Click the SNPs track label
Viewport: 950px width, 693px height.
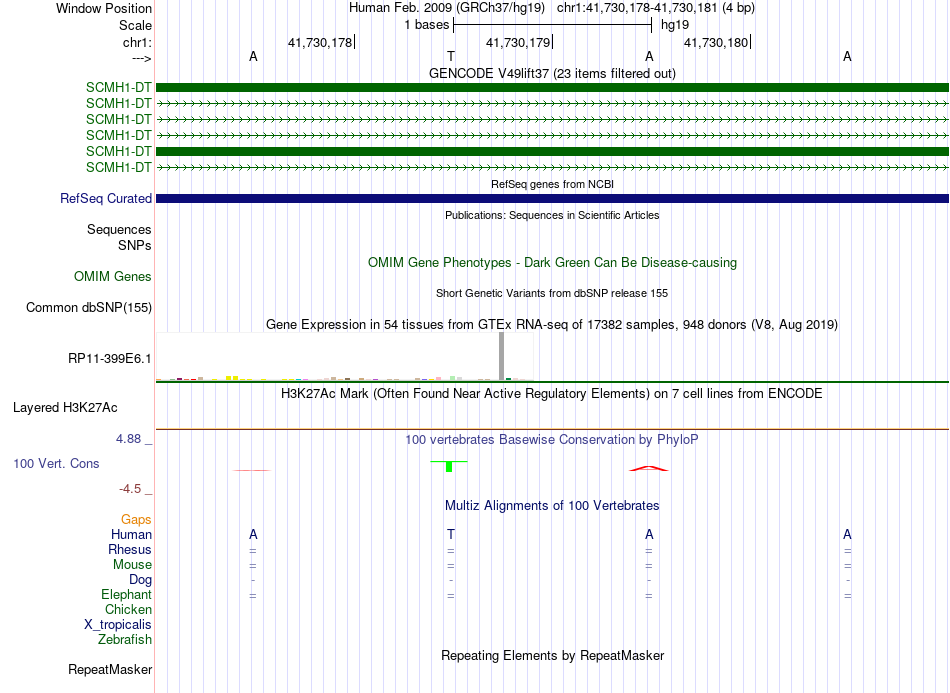point(135,245)
